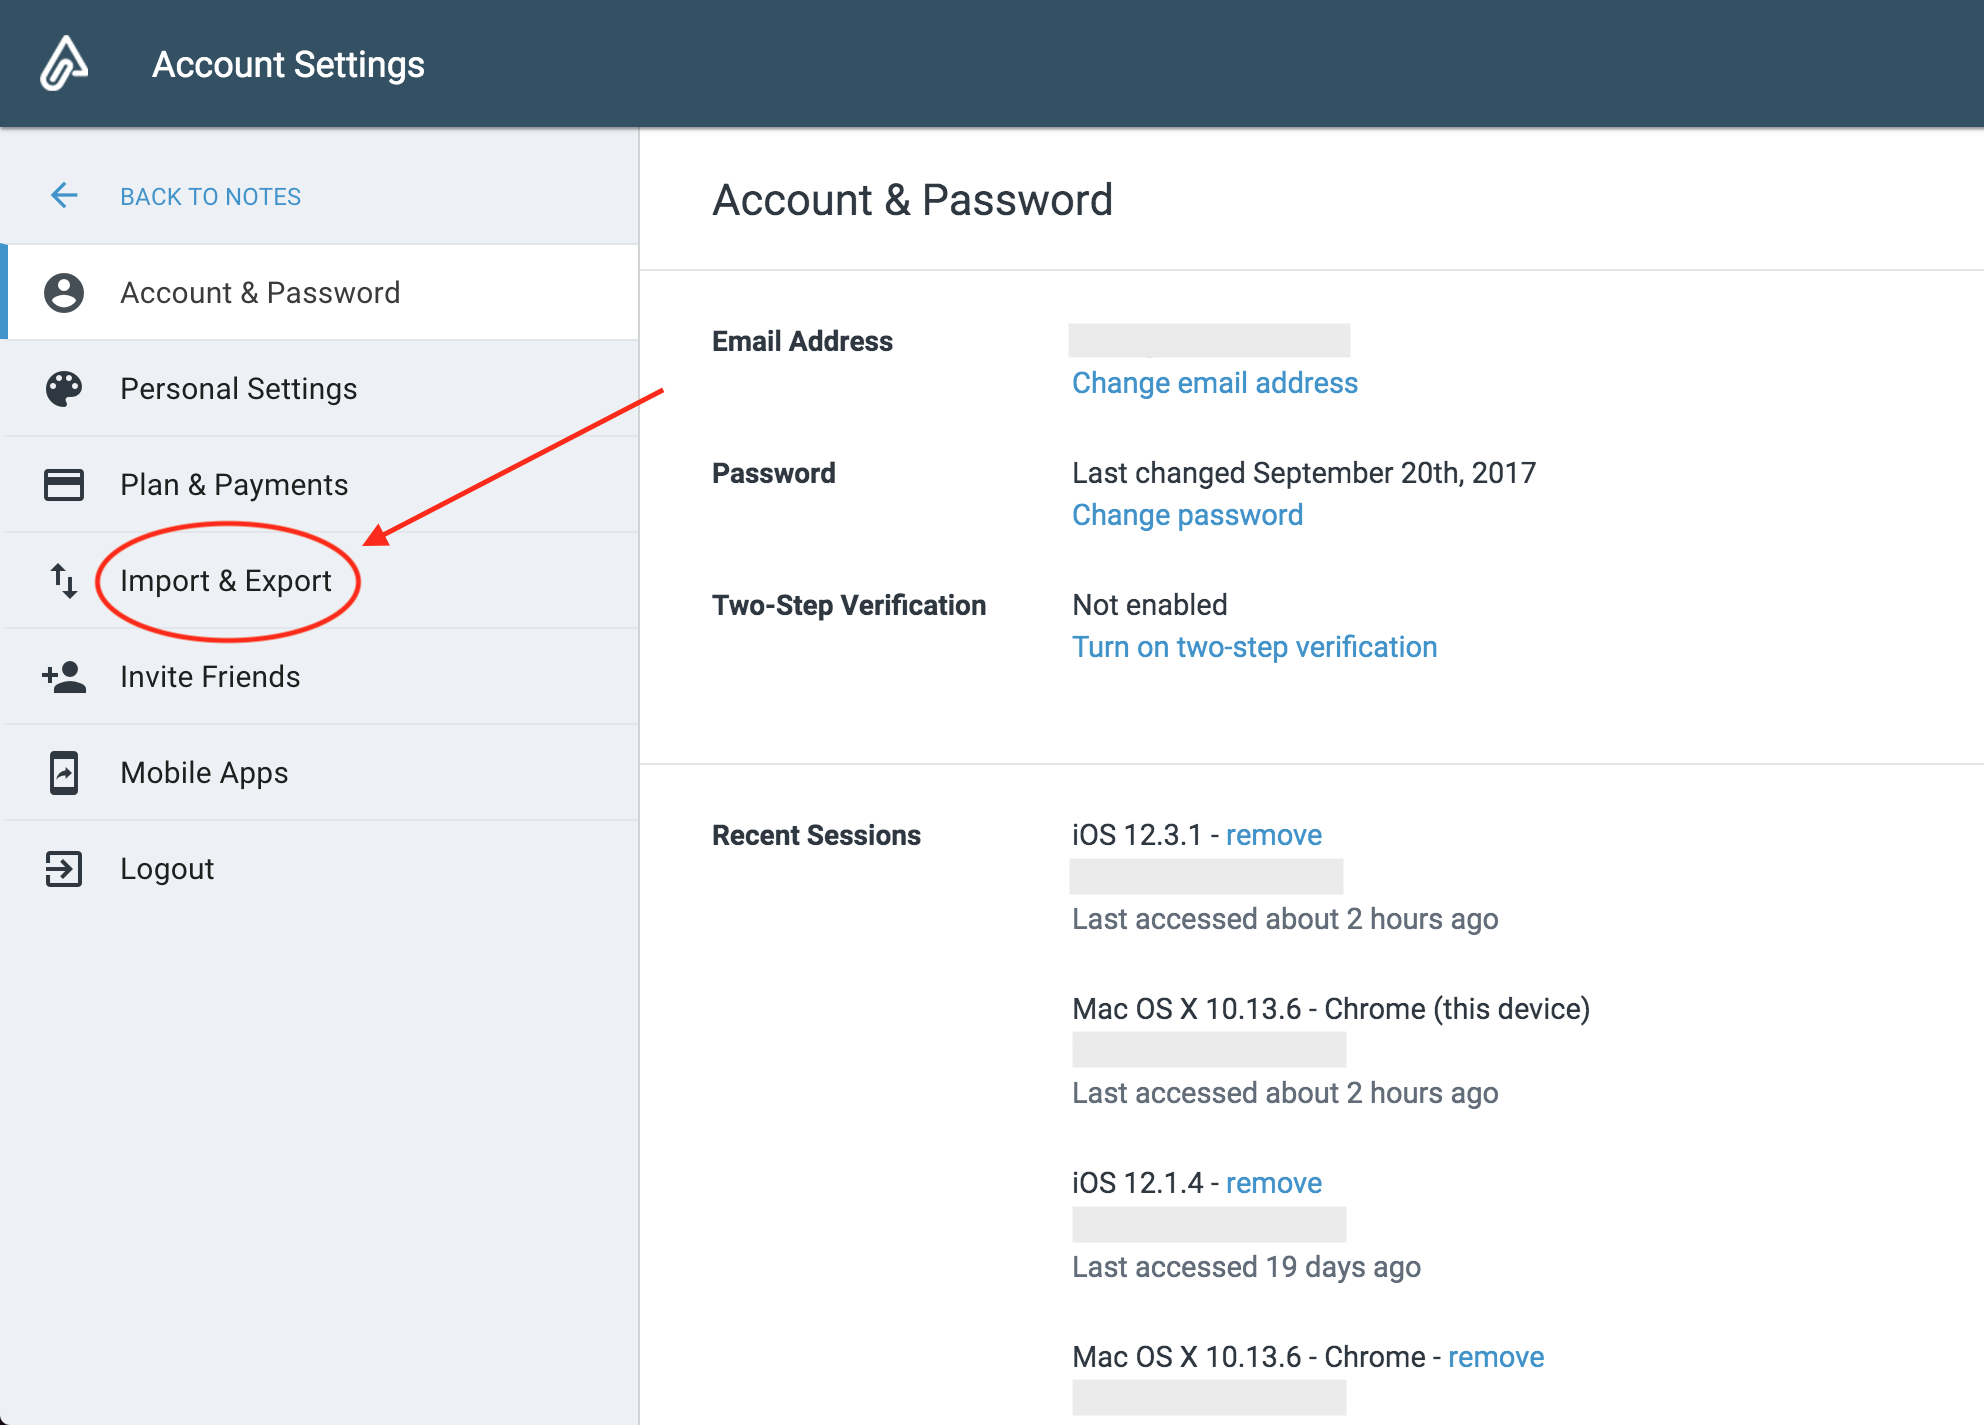Remove the iOS 12.3.1 session
The image size is (1984, 1425).
[1273, 835]
